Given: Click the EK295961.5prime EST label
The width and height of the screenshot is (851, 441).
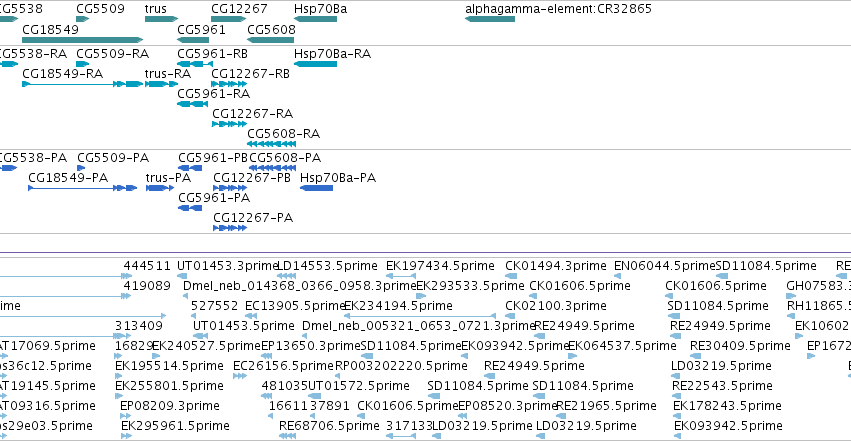Looking at the screenshot, I should [x=175, y=426].
